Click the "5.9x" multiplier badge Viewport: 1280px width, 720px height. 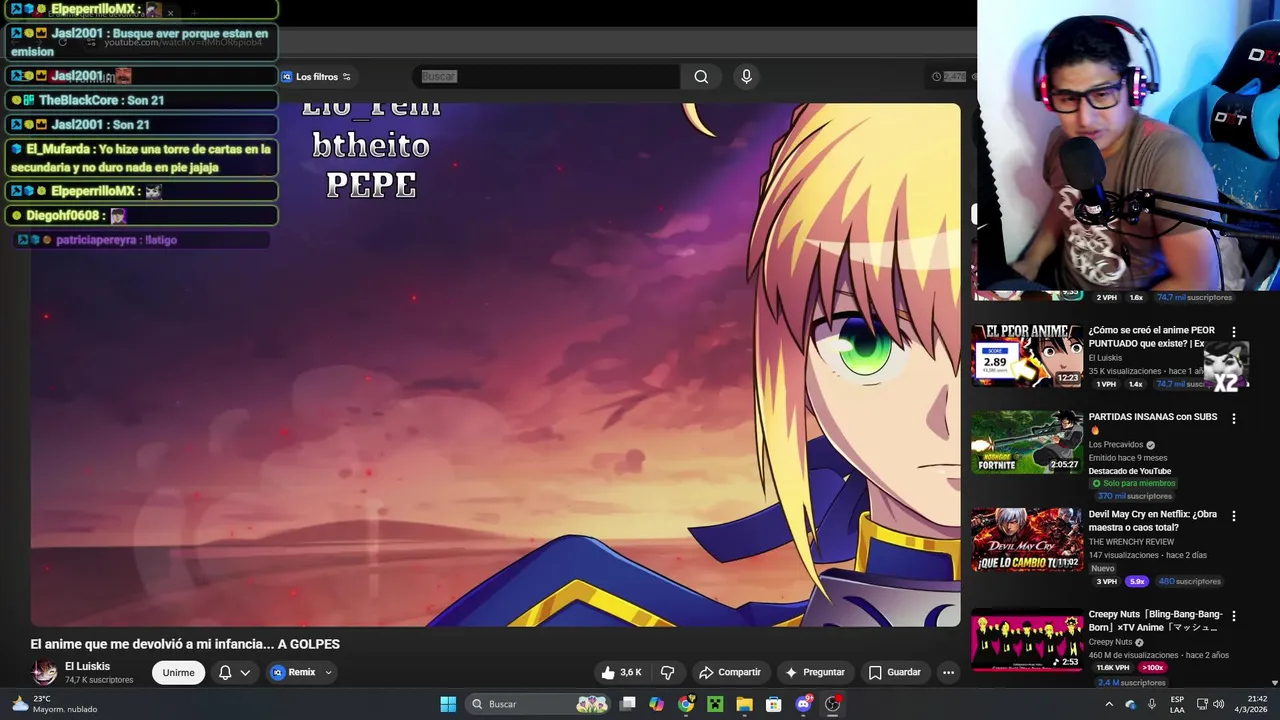(1136, 581)
